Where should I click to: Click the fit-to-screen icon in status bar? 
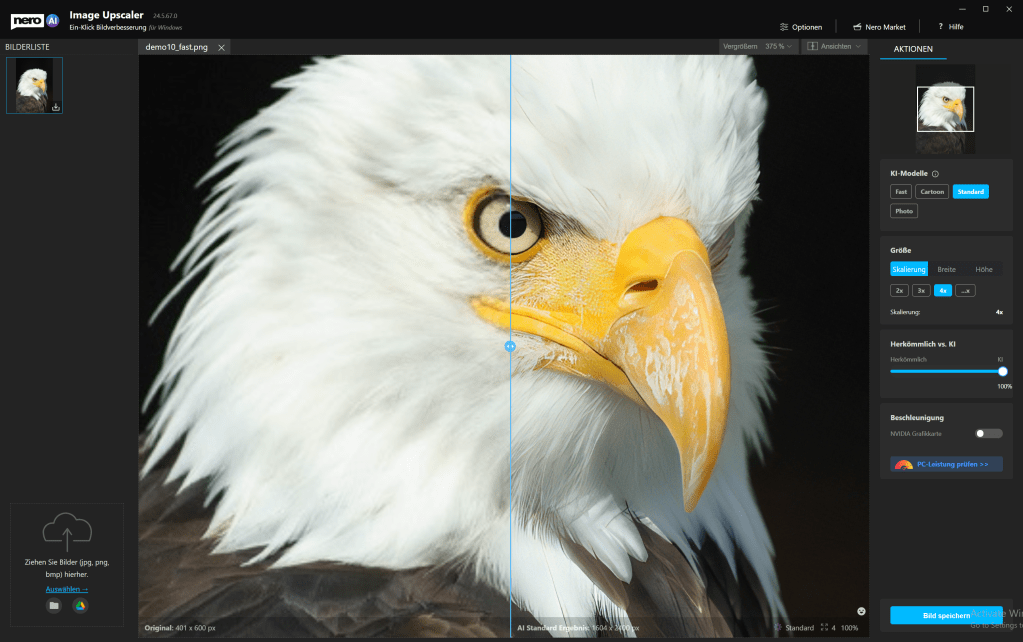(x=825, y=628)
